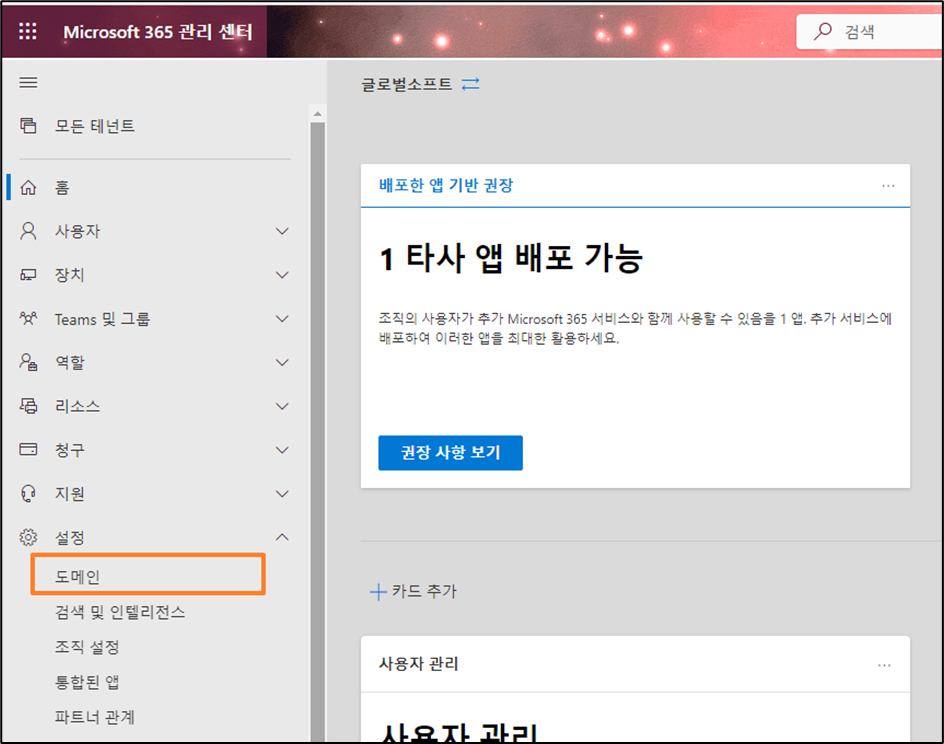Click the Teams 및 그룹 people icon
This screenshot has height=744, width=944.
point(28,318)
